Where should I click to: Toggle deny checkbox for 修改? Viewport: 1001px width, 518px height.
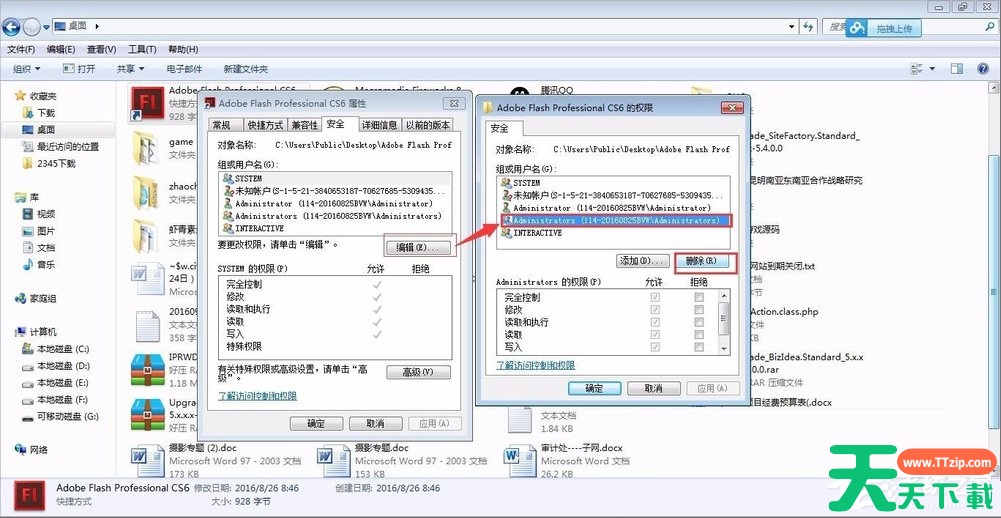[x=700, y=310]
